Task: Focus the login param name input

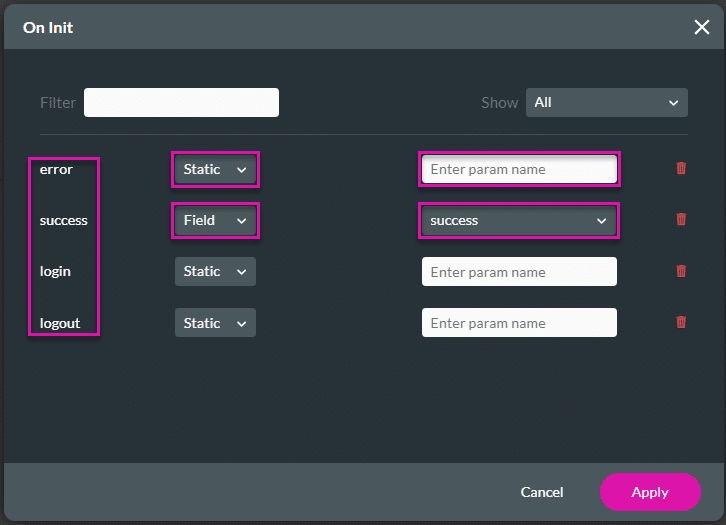Action: click(x=518, y=272)
